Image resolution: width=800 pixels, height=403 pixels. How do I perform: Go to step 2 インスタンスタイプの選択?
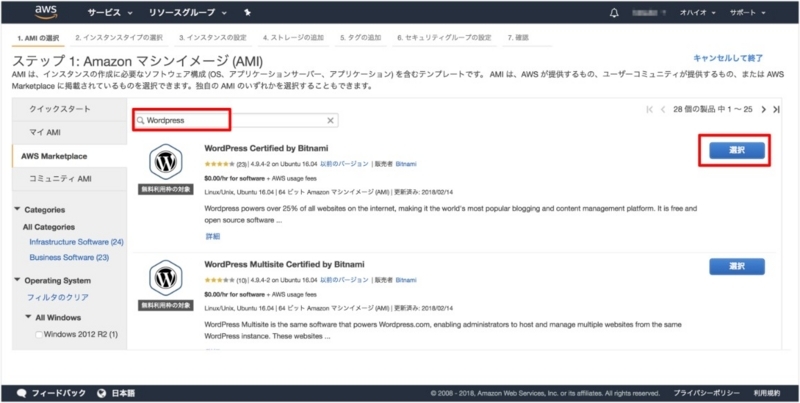point(119,38)
